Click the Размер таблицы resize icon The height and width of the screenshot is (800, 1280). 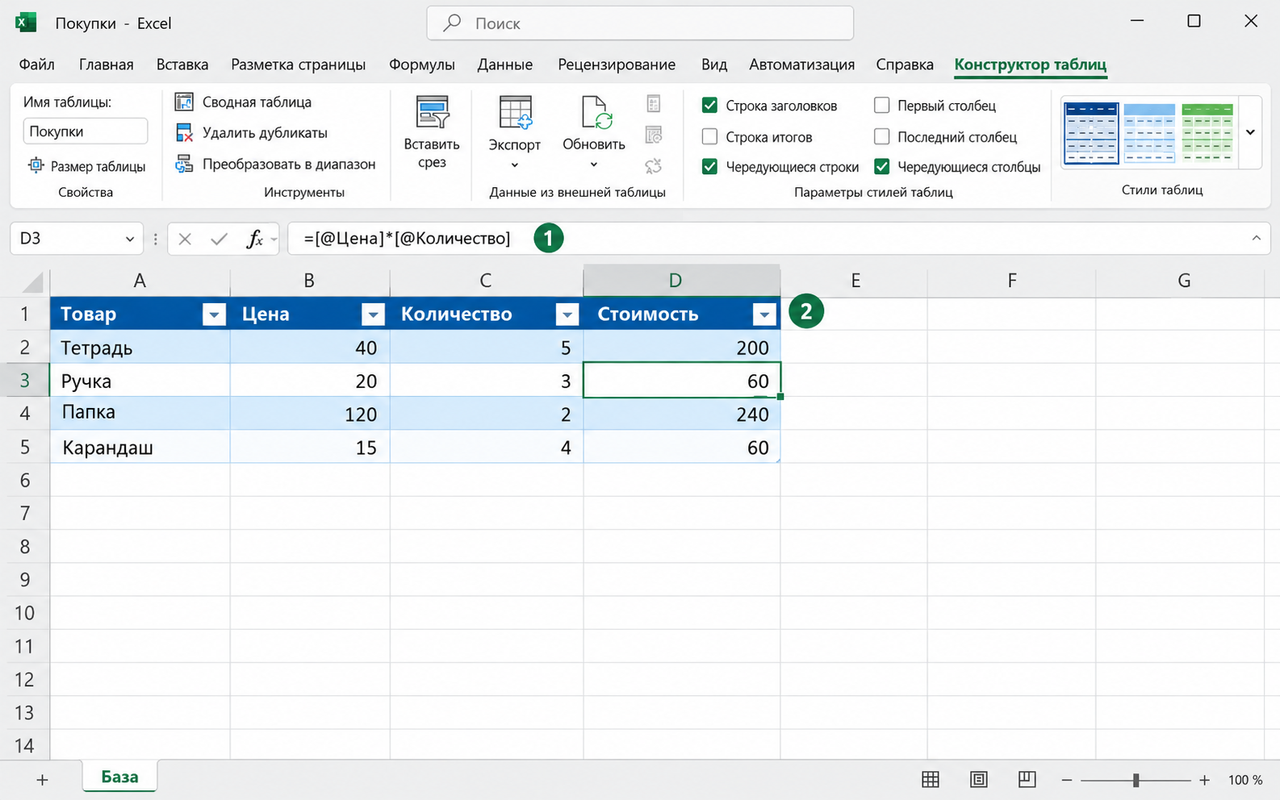tap(36, 166)
